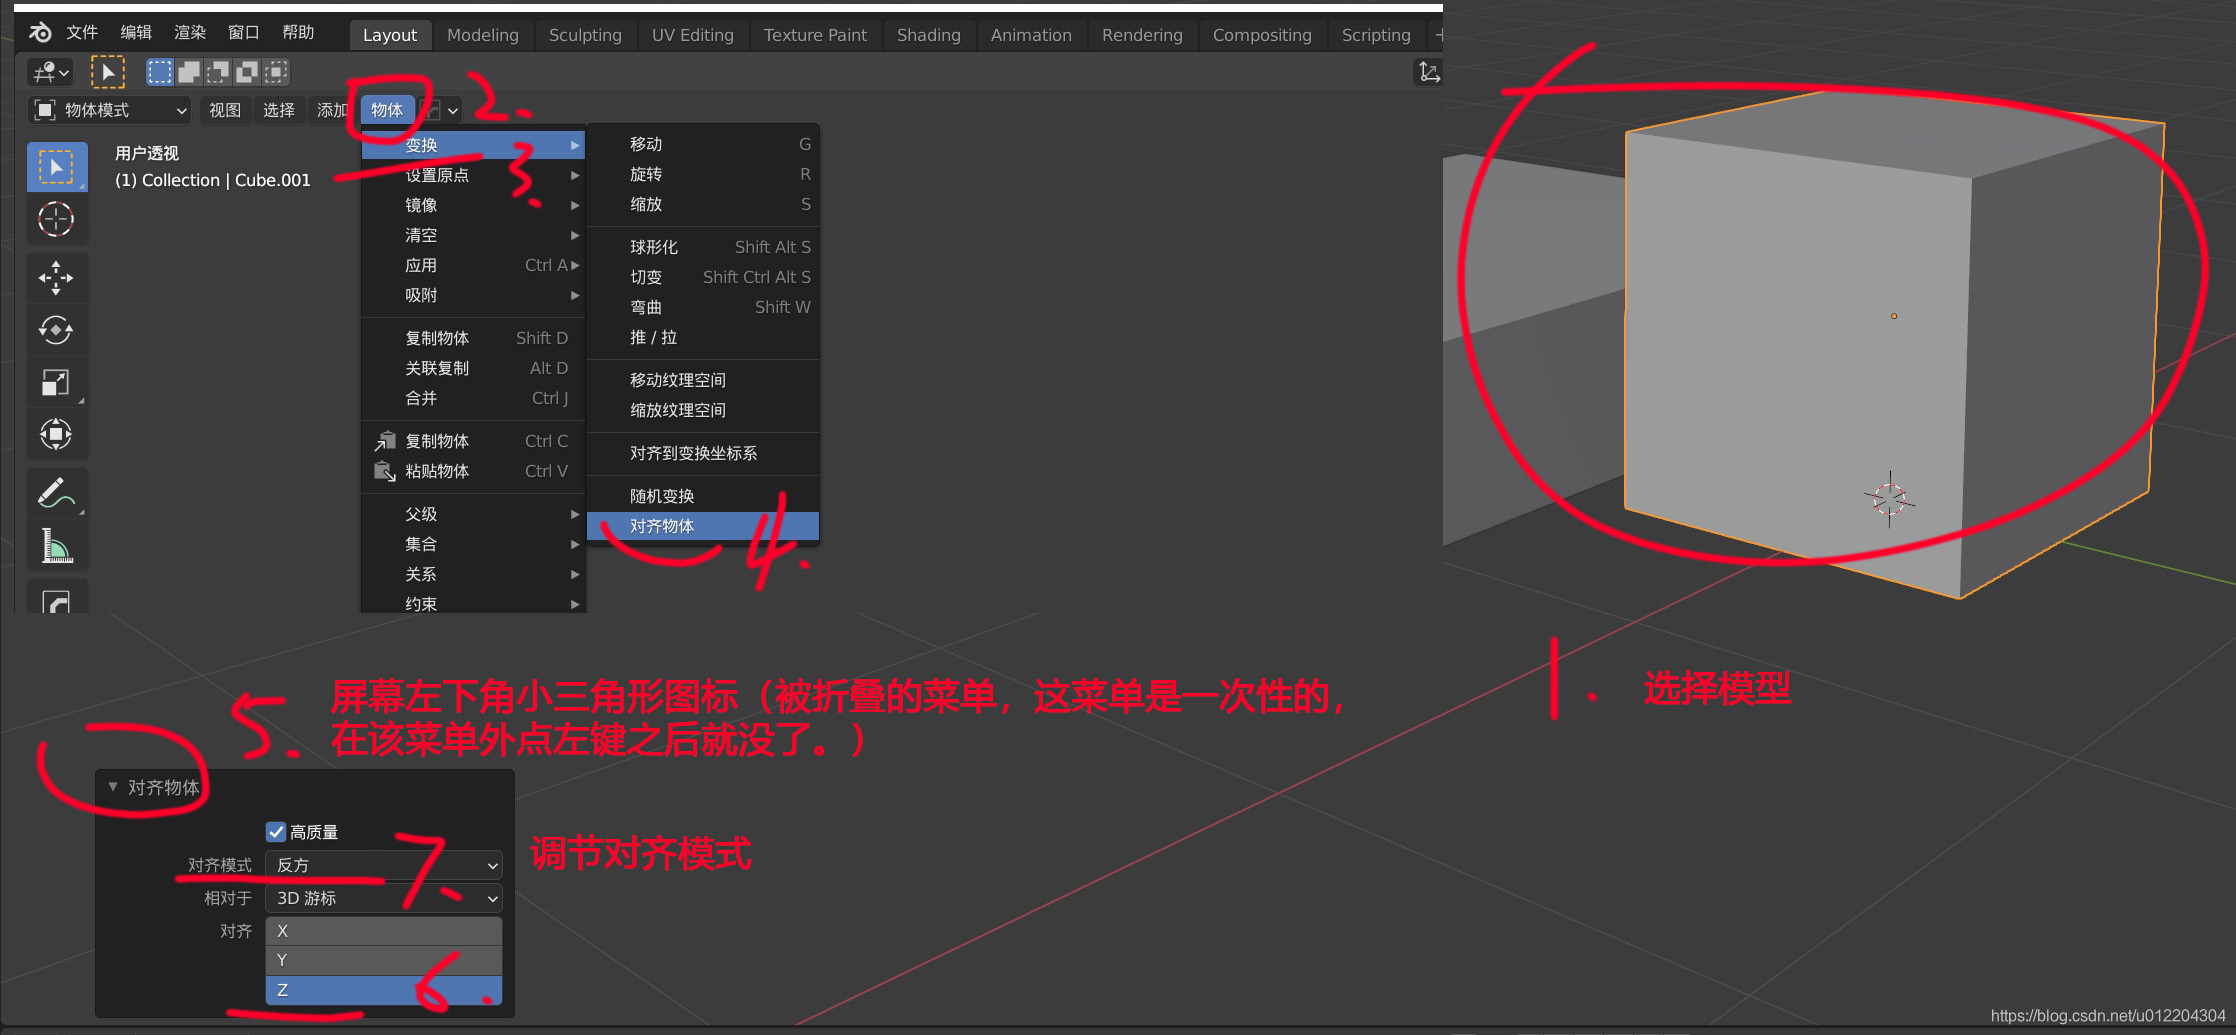This screenshot has height=1035, width=2236.
Task: Open the 帮助 help menu
Action: point(298,33)
